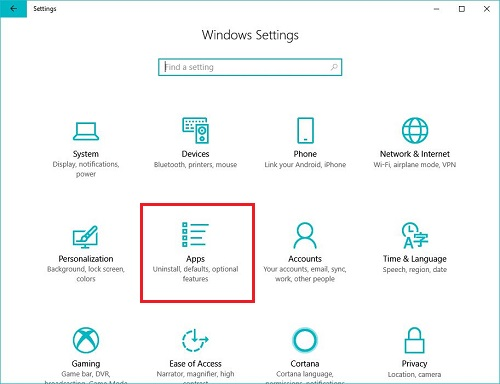This screenshot has height=384, width=500.
Task: Click the Cortana label
Action: coord(305,364)
